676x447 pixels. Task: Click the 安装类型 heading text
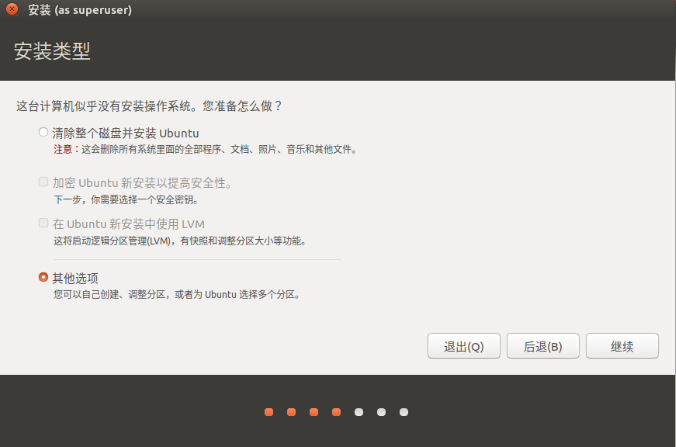tap(52, 51)
